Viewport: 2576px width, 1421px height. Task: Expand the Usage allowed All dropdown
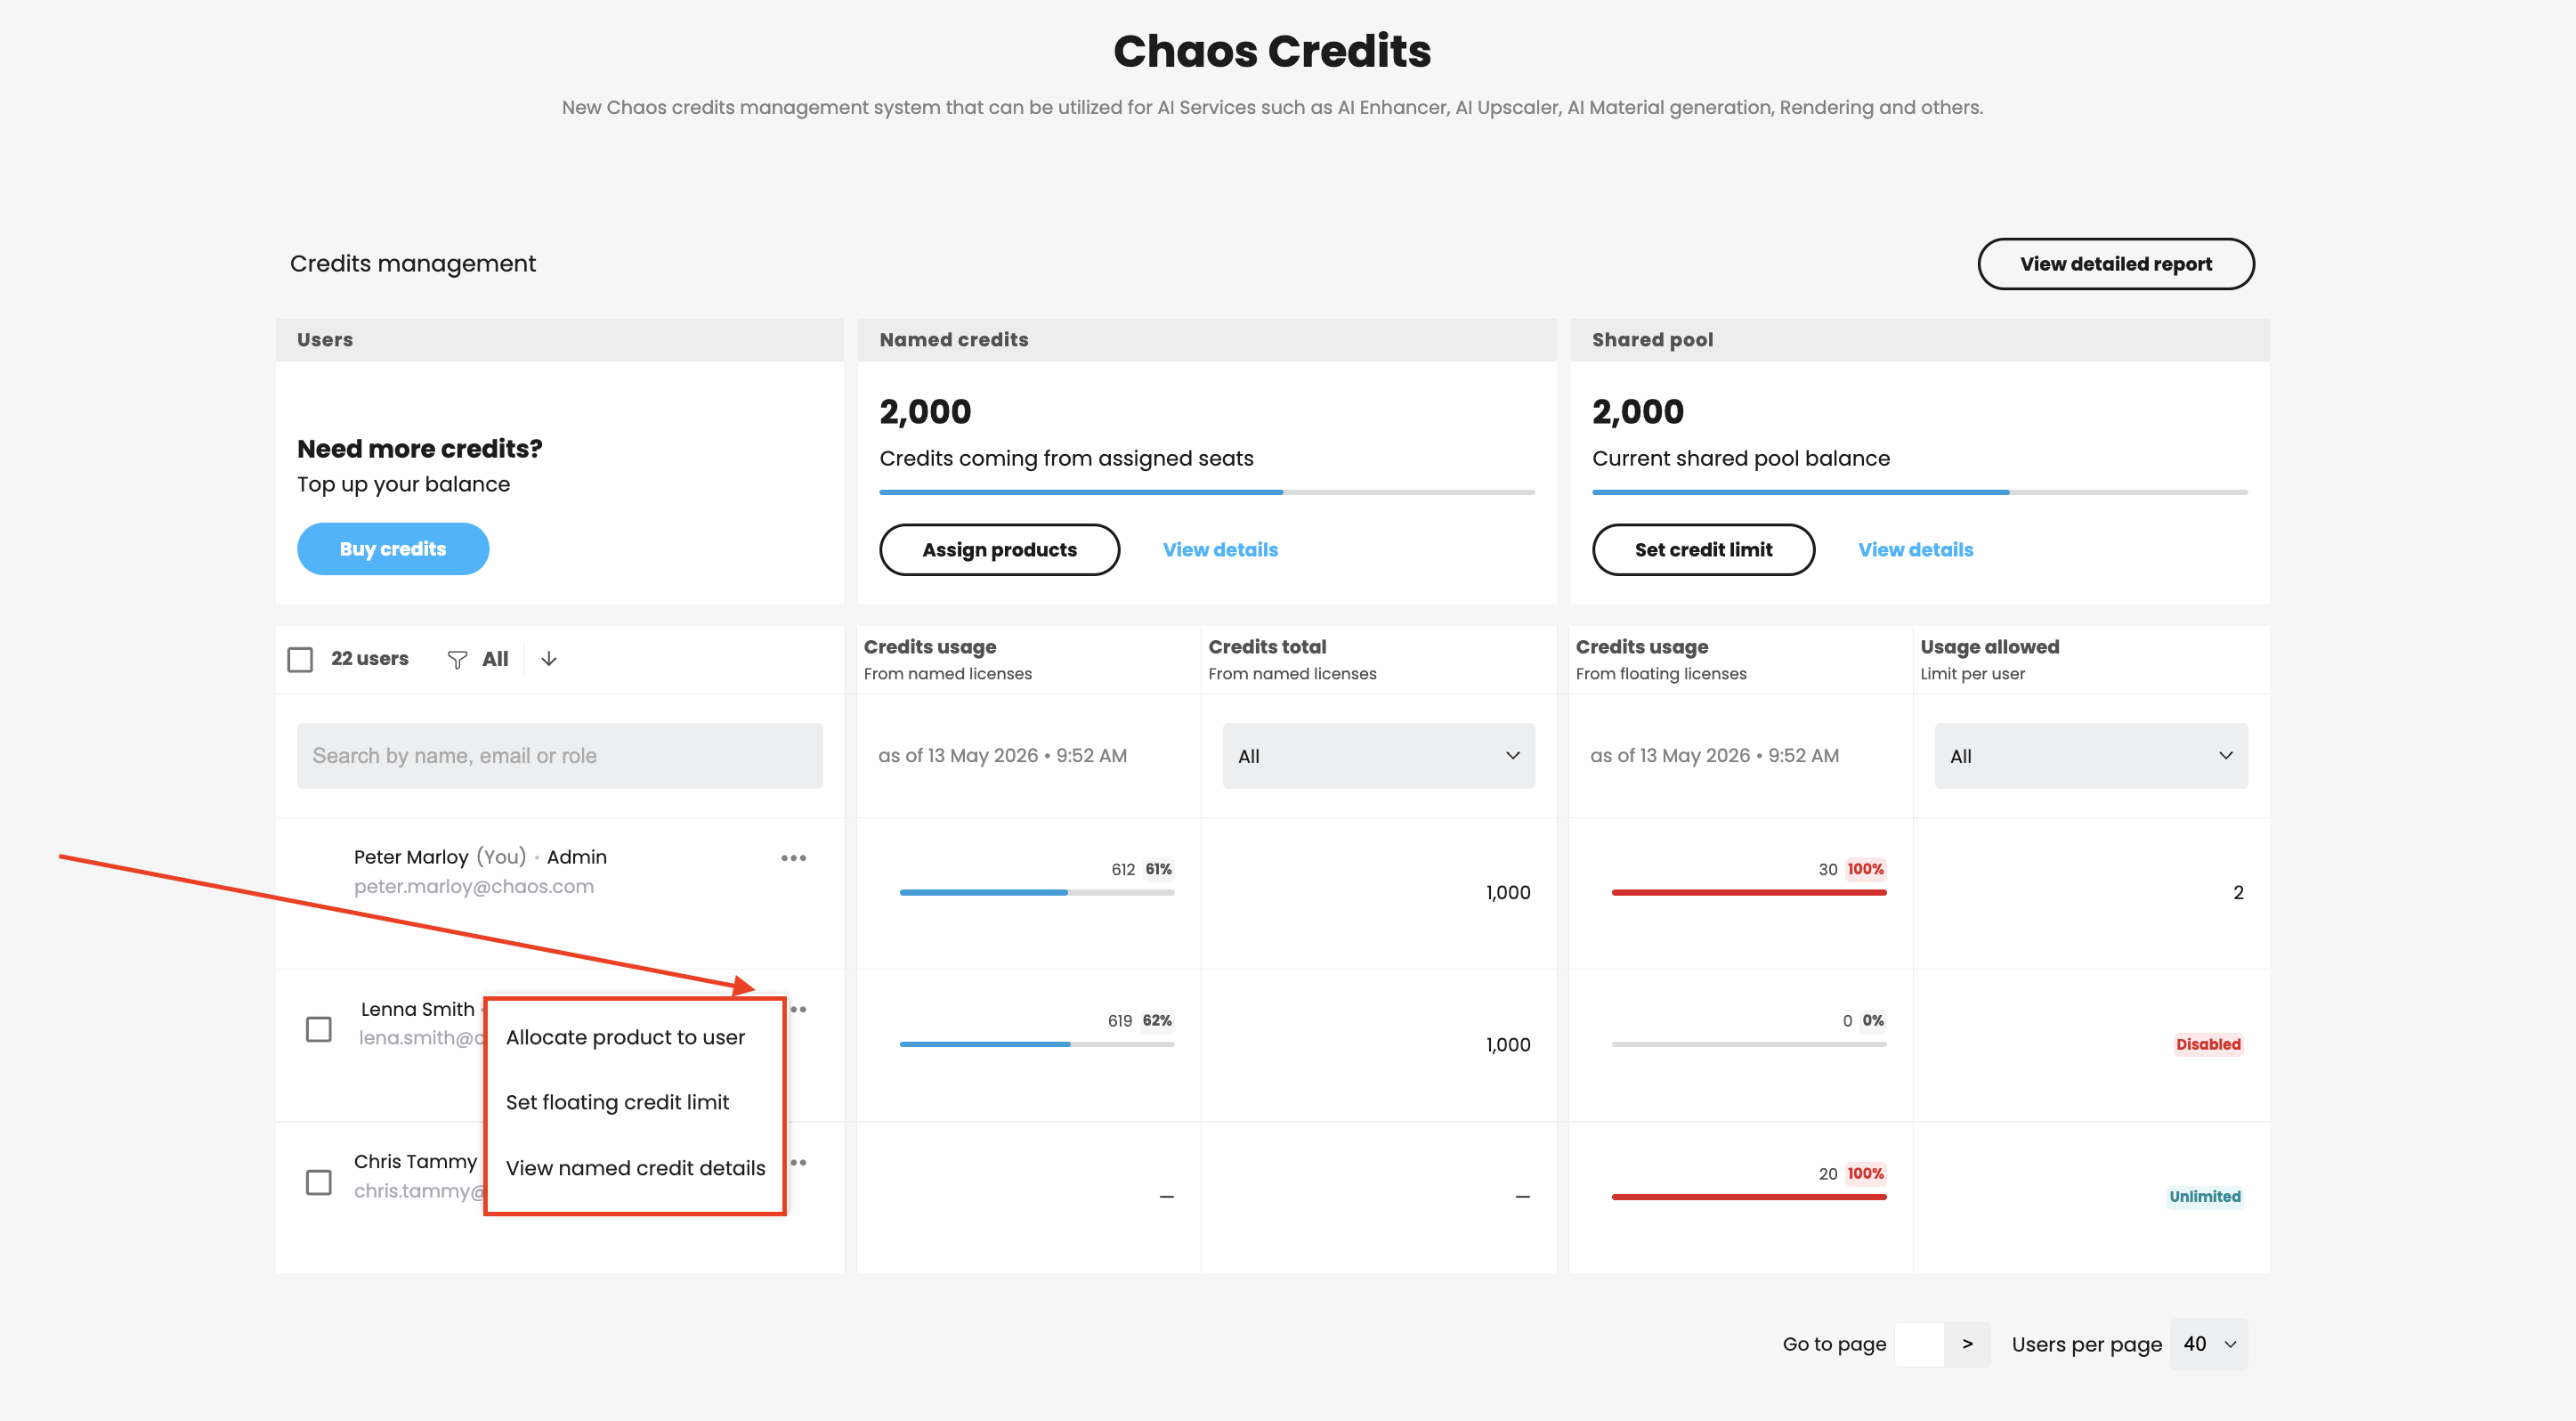point(2091,756)
